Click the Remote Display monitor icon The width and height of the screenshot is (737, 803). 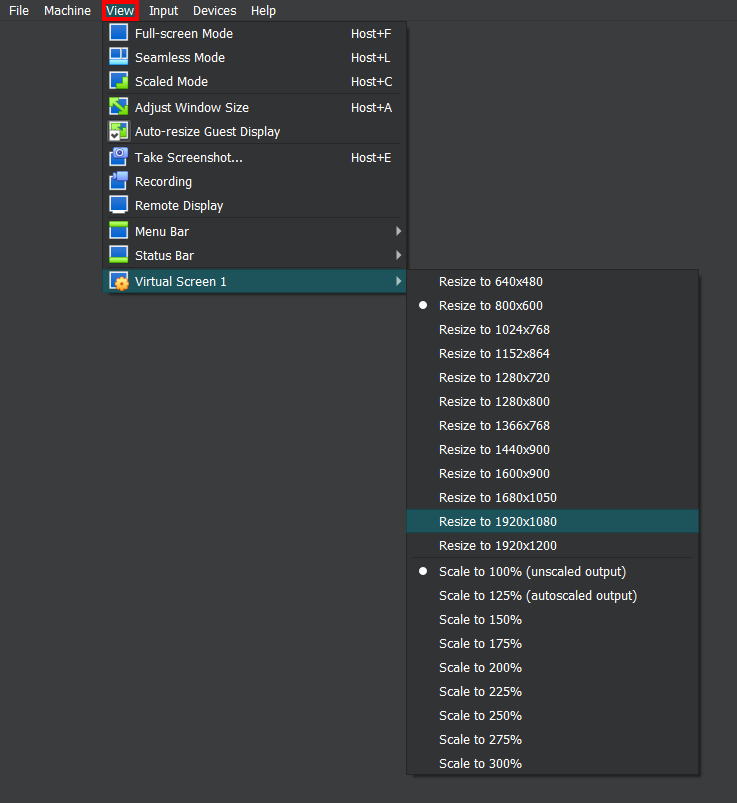119,205
